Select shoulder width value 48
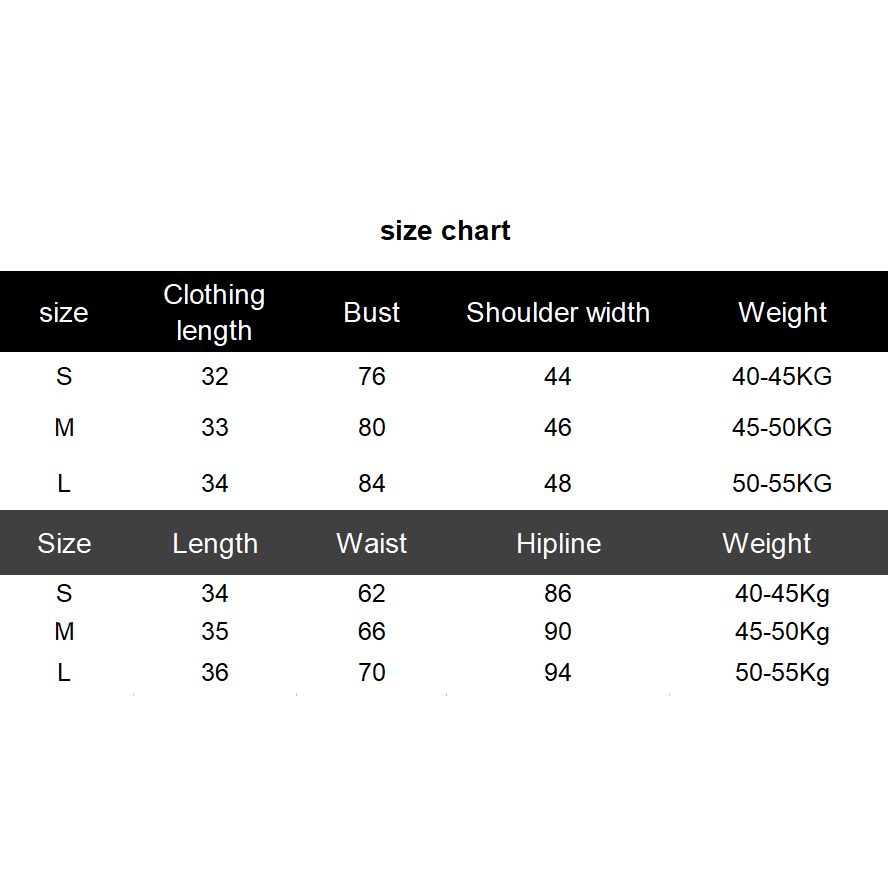Viewport: 888px width, 888px height. (558, 484)
